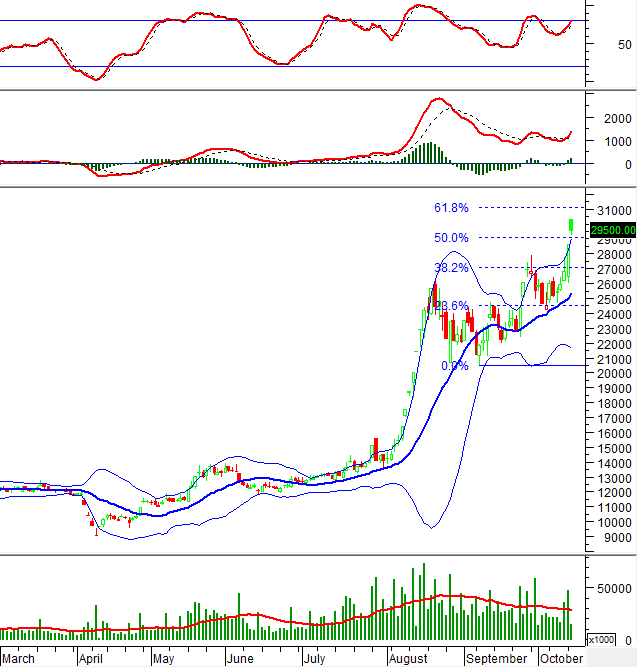Select the 61.8% Fibonacci level label
Screen dimensions: 637x667
point(450,208)
